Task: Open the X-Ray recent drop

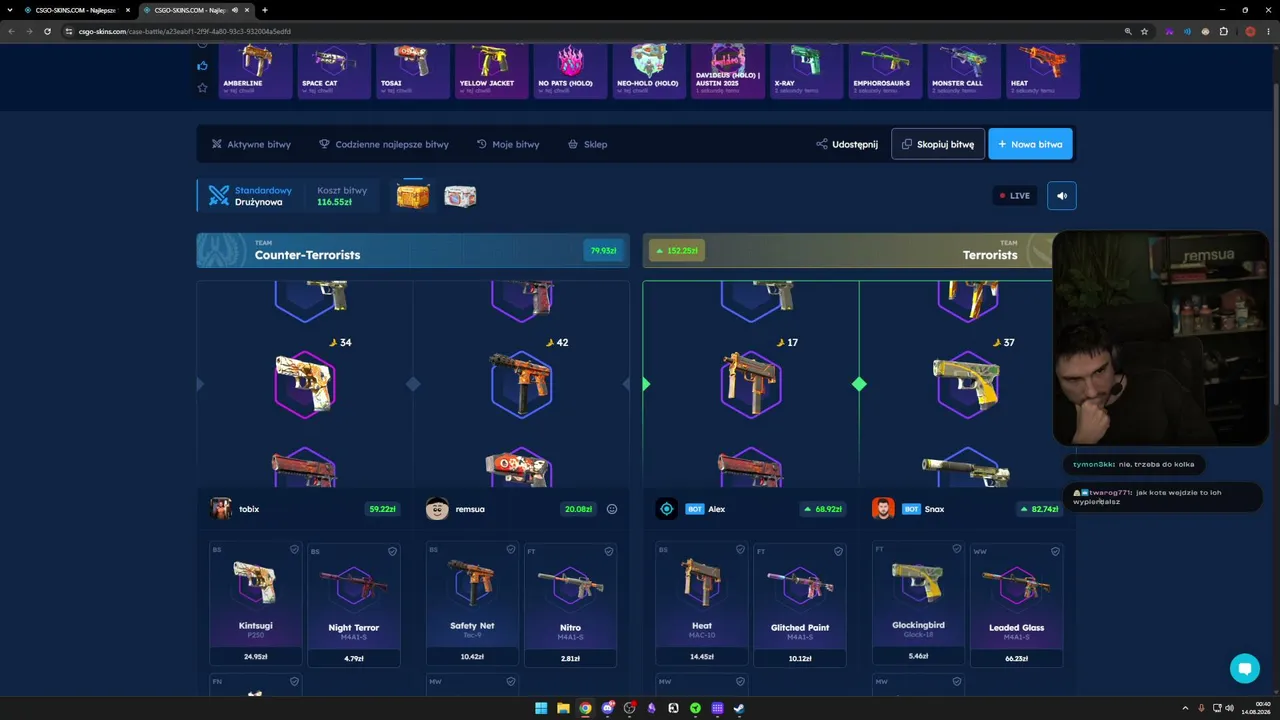Action: pos(806,70)
